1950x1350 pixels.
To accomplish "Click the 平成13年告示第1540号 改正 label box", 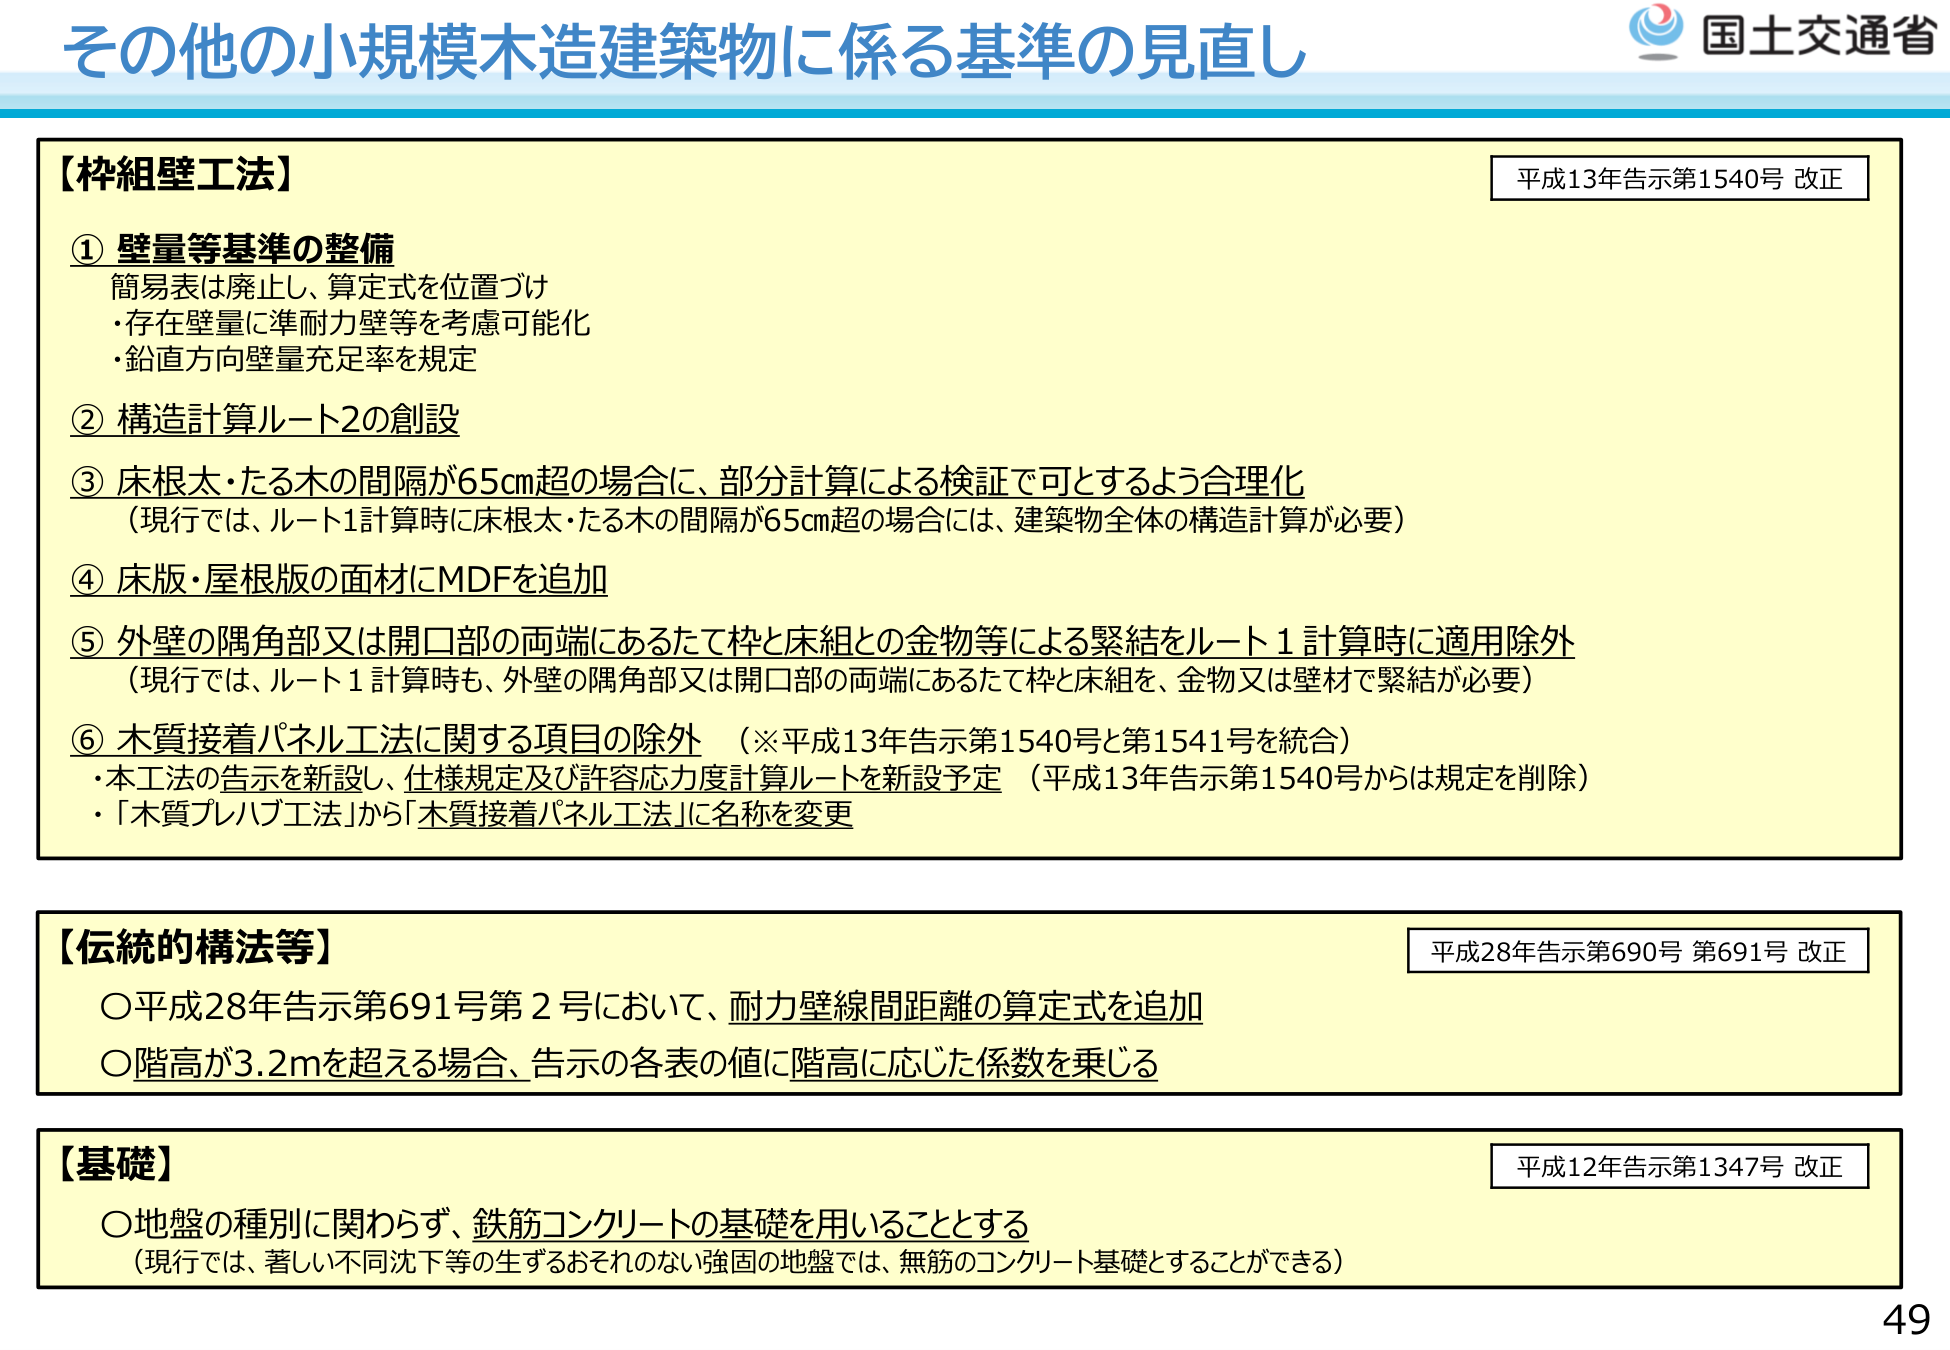I will click(1679, 179).
